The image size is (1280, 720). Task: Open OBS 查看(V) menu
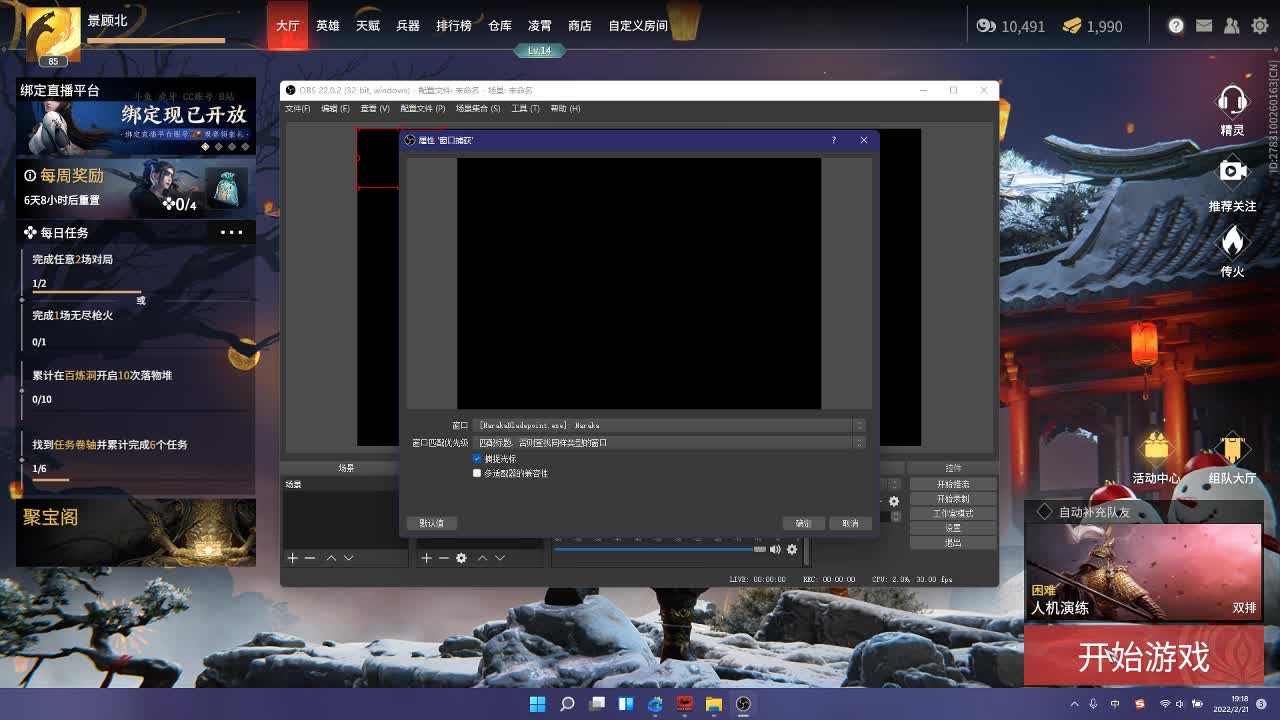tap(375, 108)
